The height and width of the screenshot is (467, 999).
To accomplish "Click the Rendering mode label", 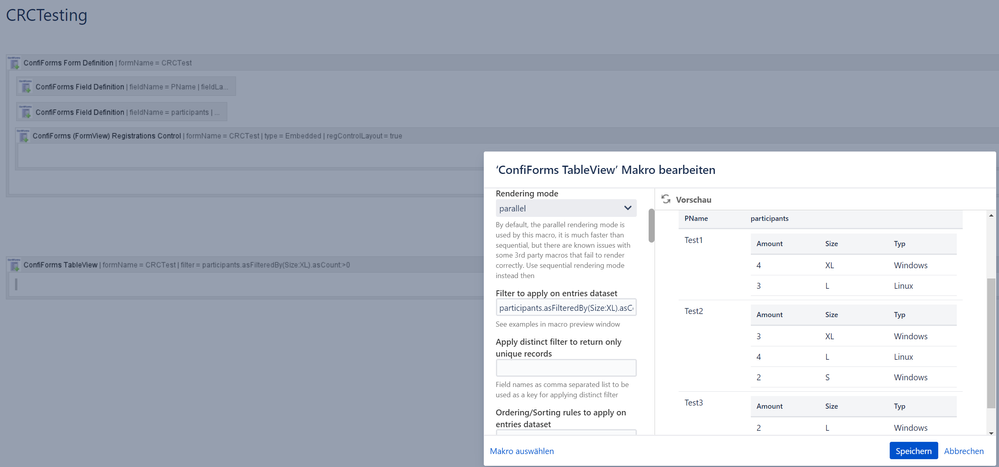I will [x=528, y=193].
